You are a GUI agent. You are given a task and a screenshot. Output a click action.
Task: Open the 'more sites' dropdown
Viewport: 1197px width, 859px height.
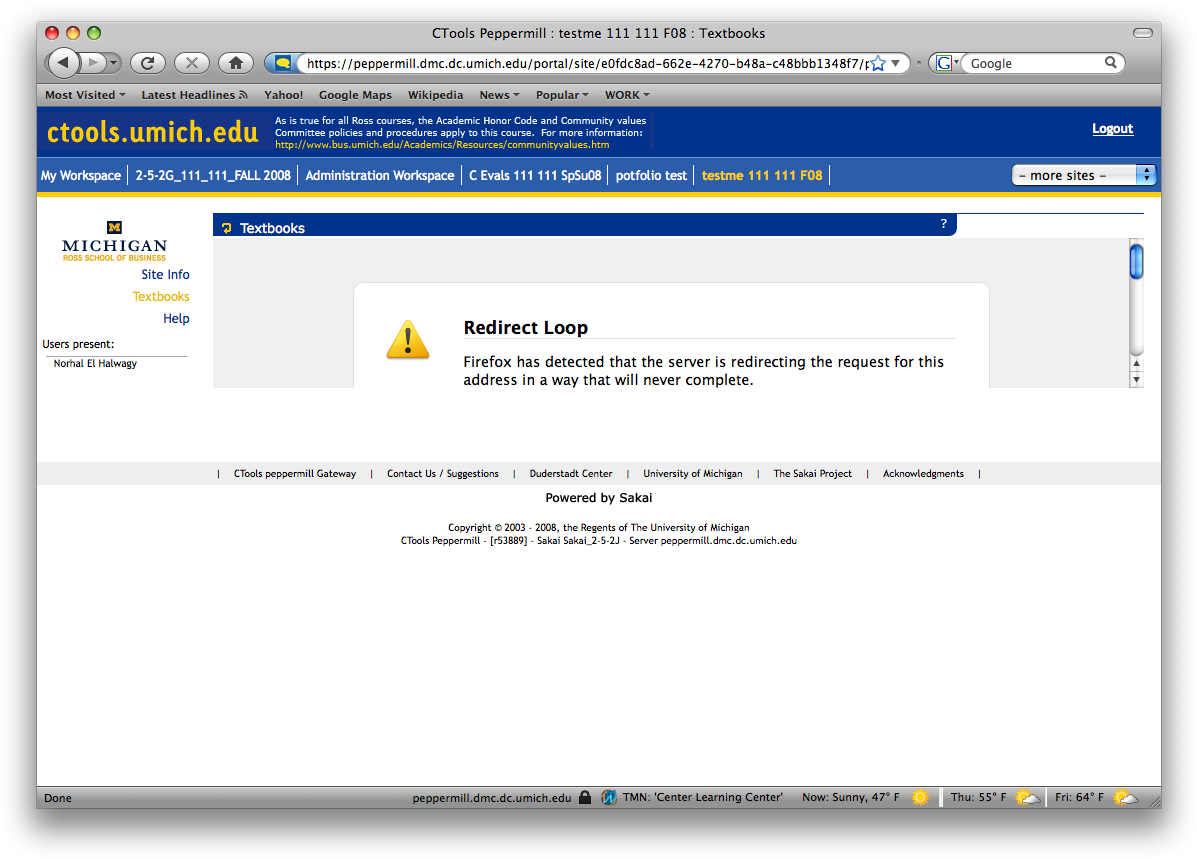point(1083,175)
